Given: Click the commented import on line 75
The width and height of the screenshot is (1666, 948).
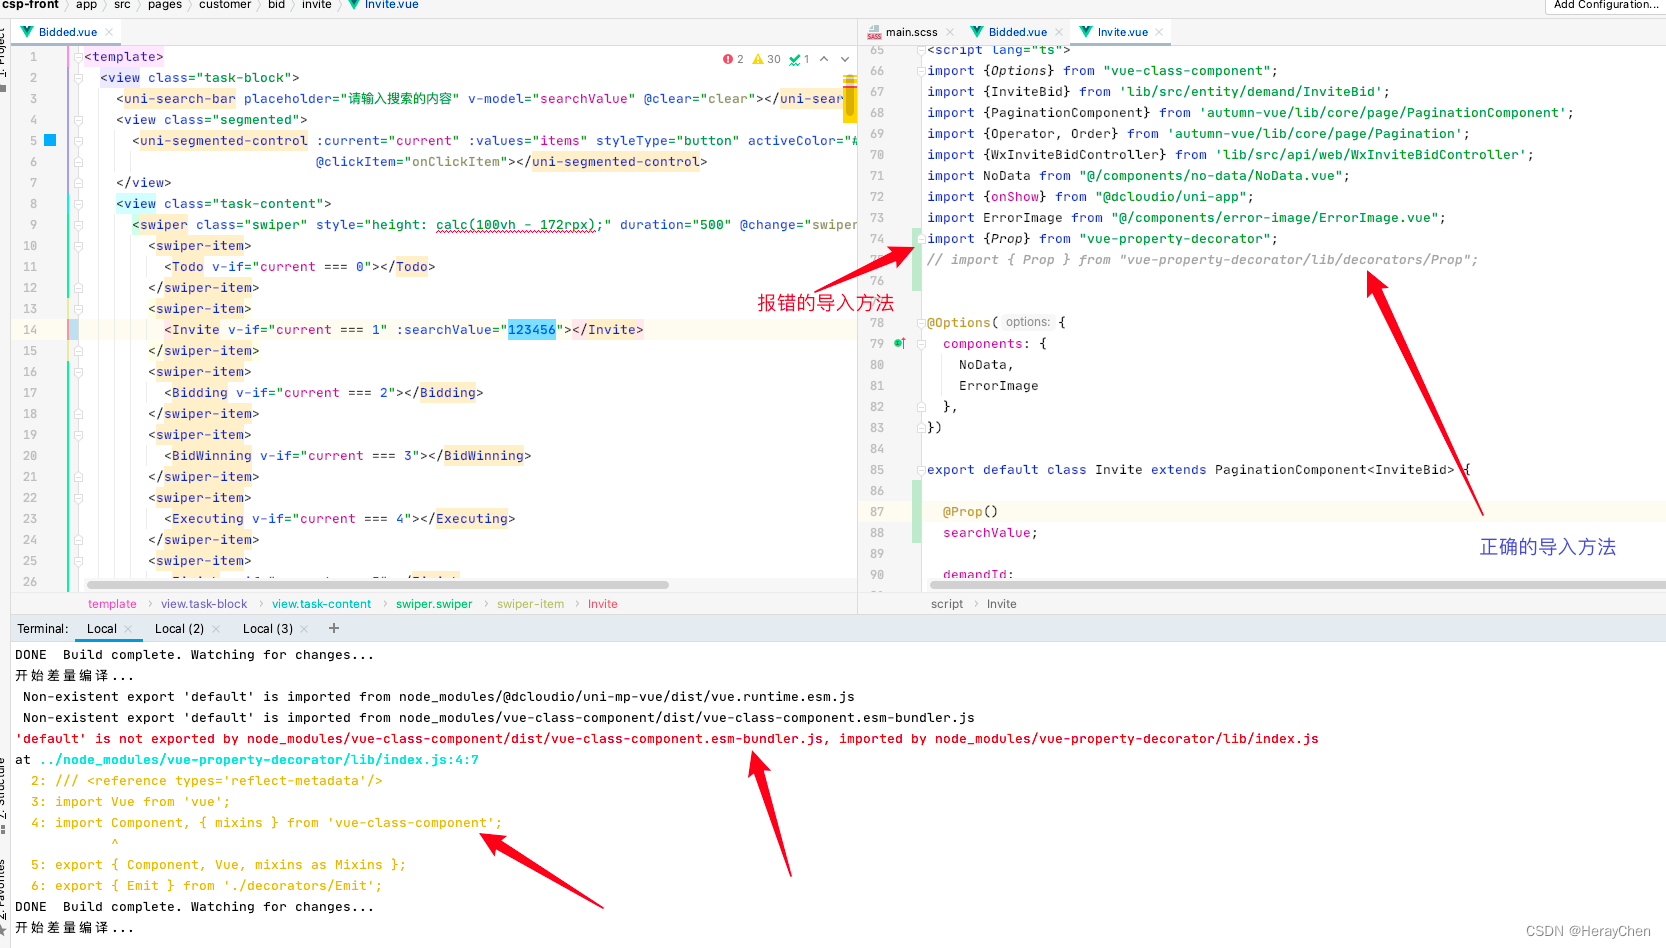Looking at the screenshot, I should click(x=1202, y=260).
